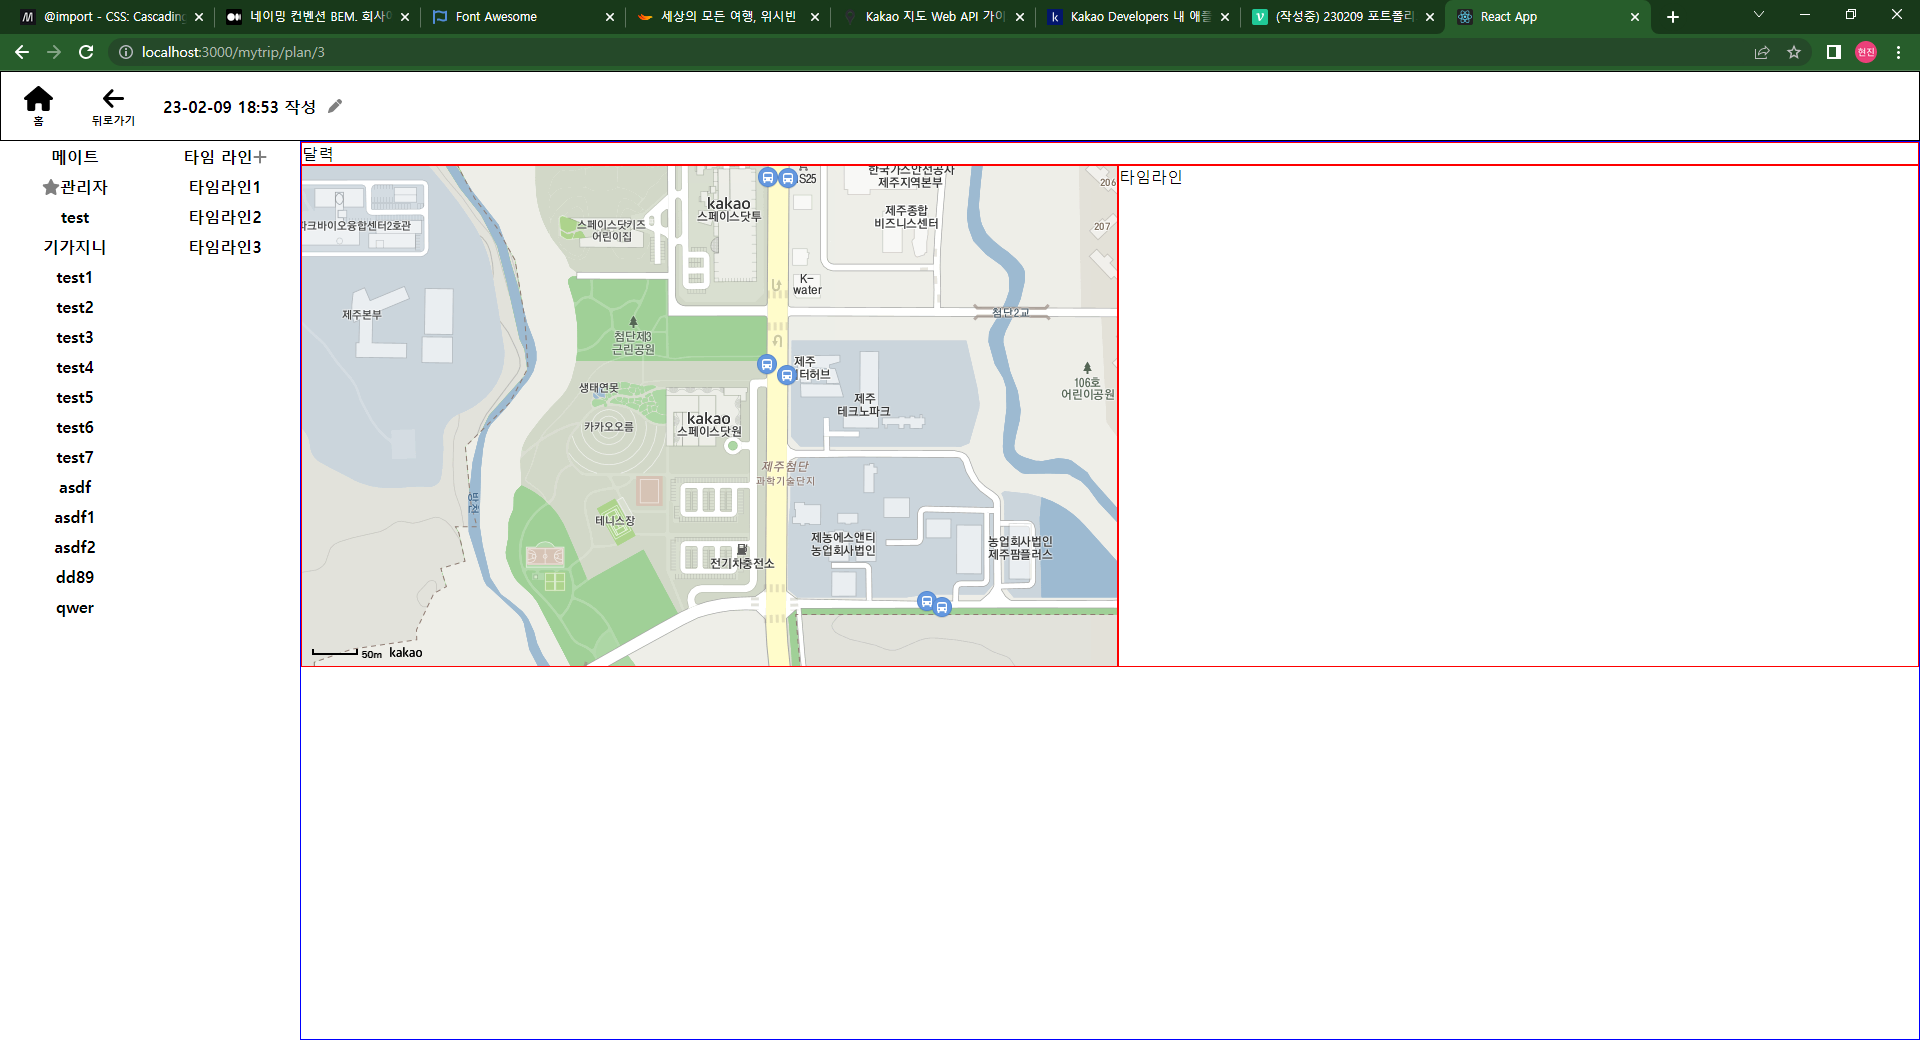Switch to Kakao Developers browser tab

(1137, 17)
